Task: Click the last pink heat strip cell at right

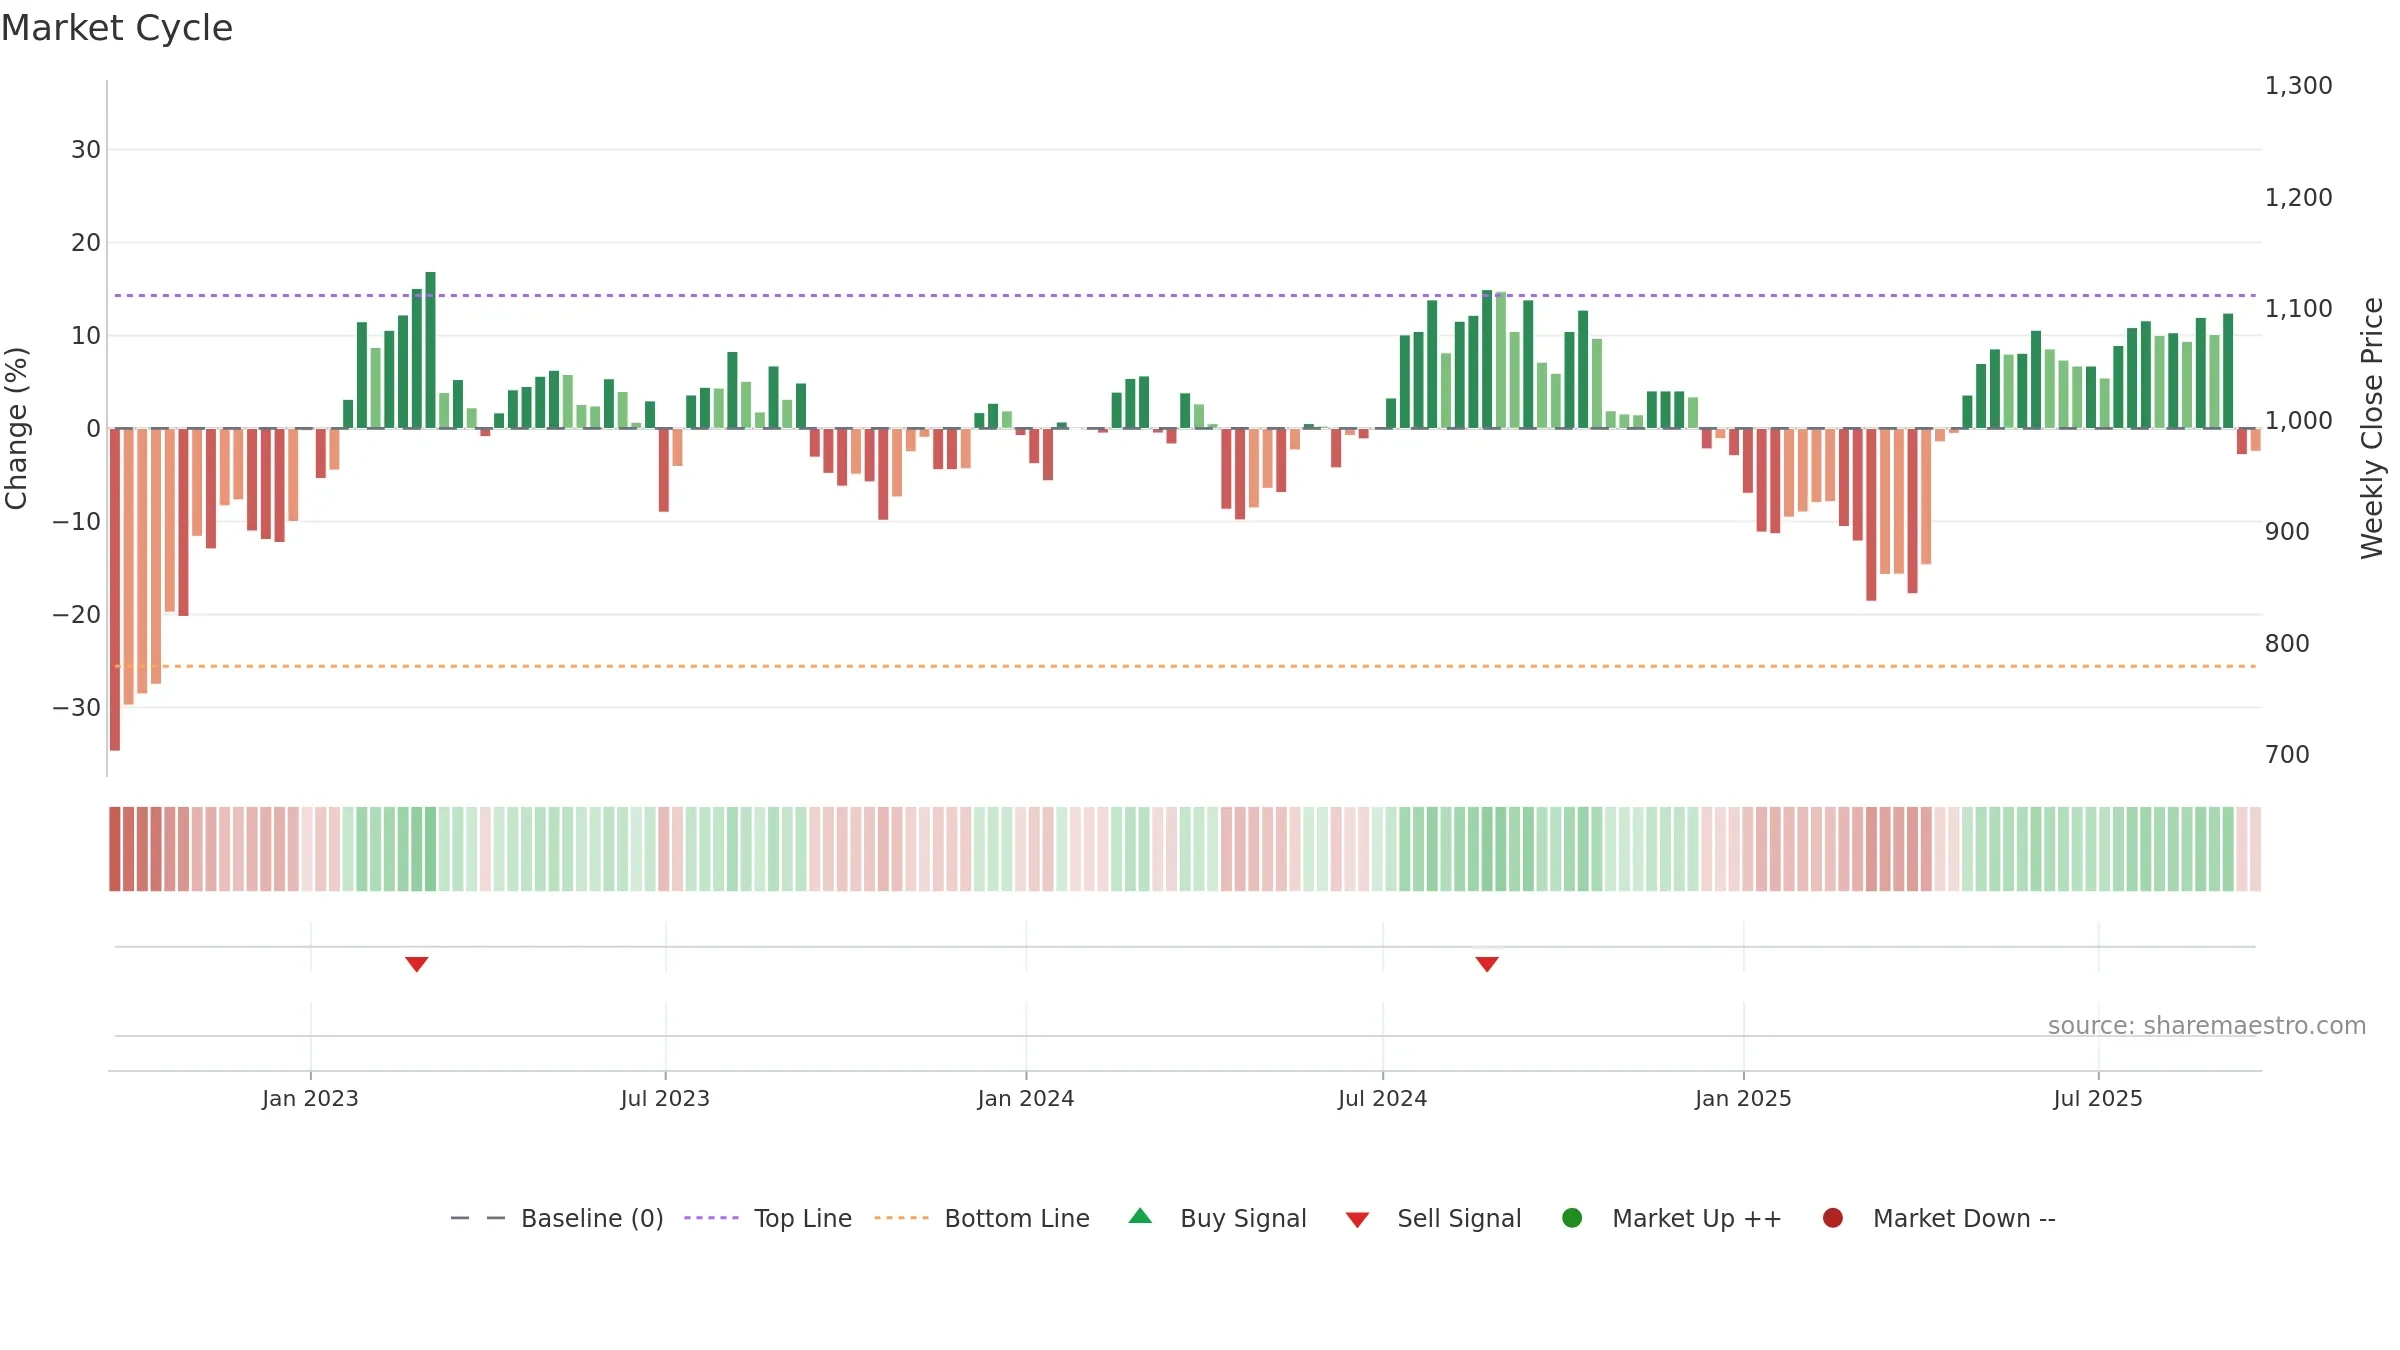Action: (2255, 849)
